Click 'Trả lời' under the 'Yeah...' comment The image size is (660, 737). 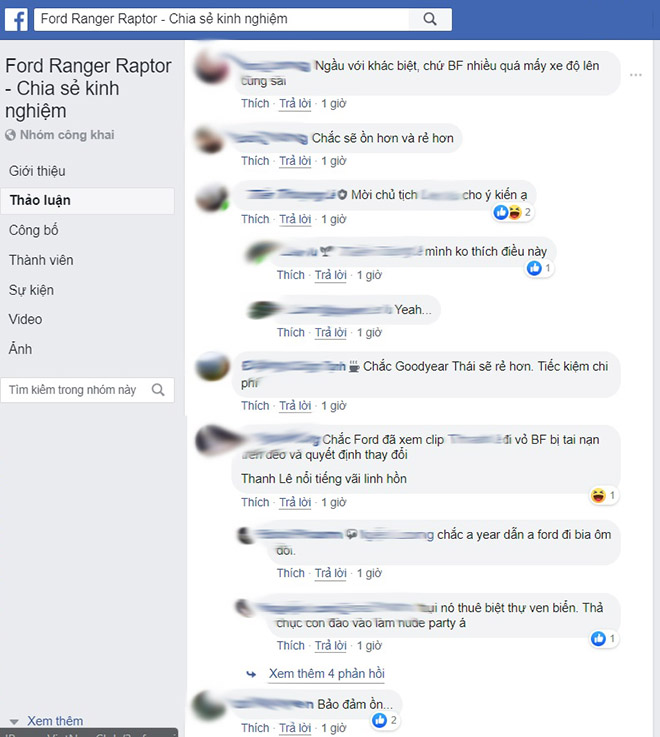[x=330, y=333]
